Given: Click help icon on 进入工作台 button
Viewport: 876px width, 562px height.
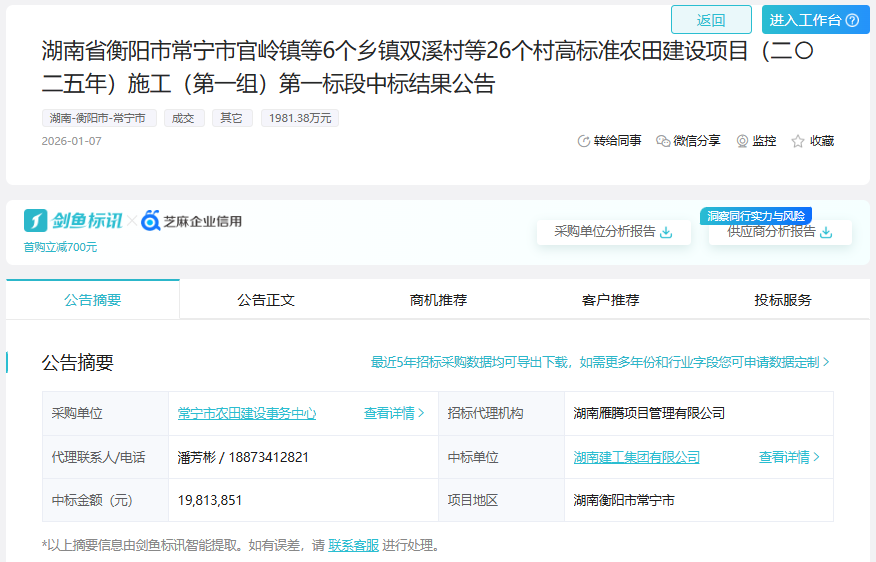Looking at the screenshot, I should tap(852, 20).
